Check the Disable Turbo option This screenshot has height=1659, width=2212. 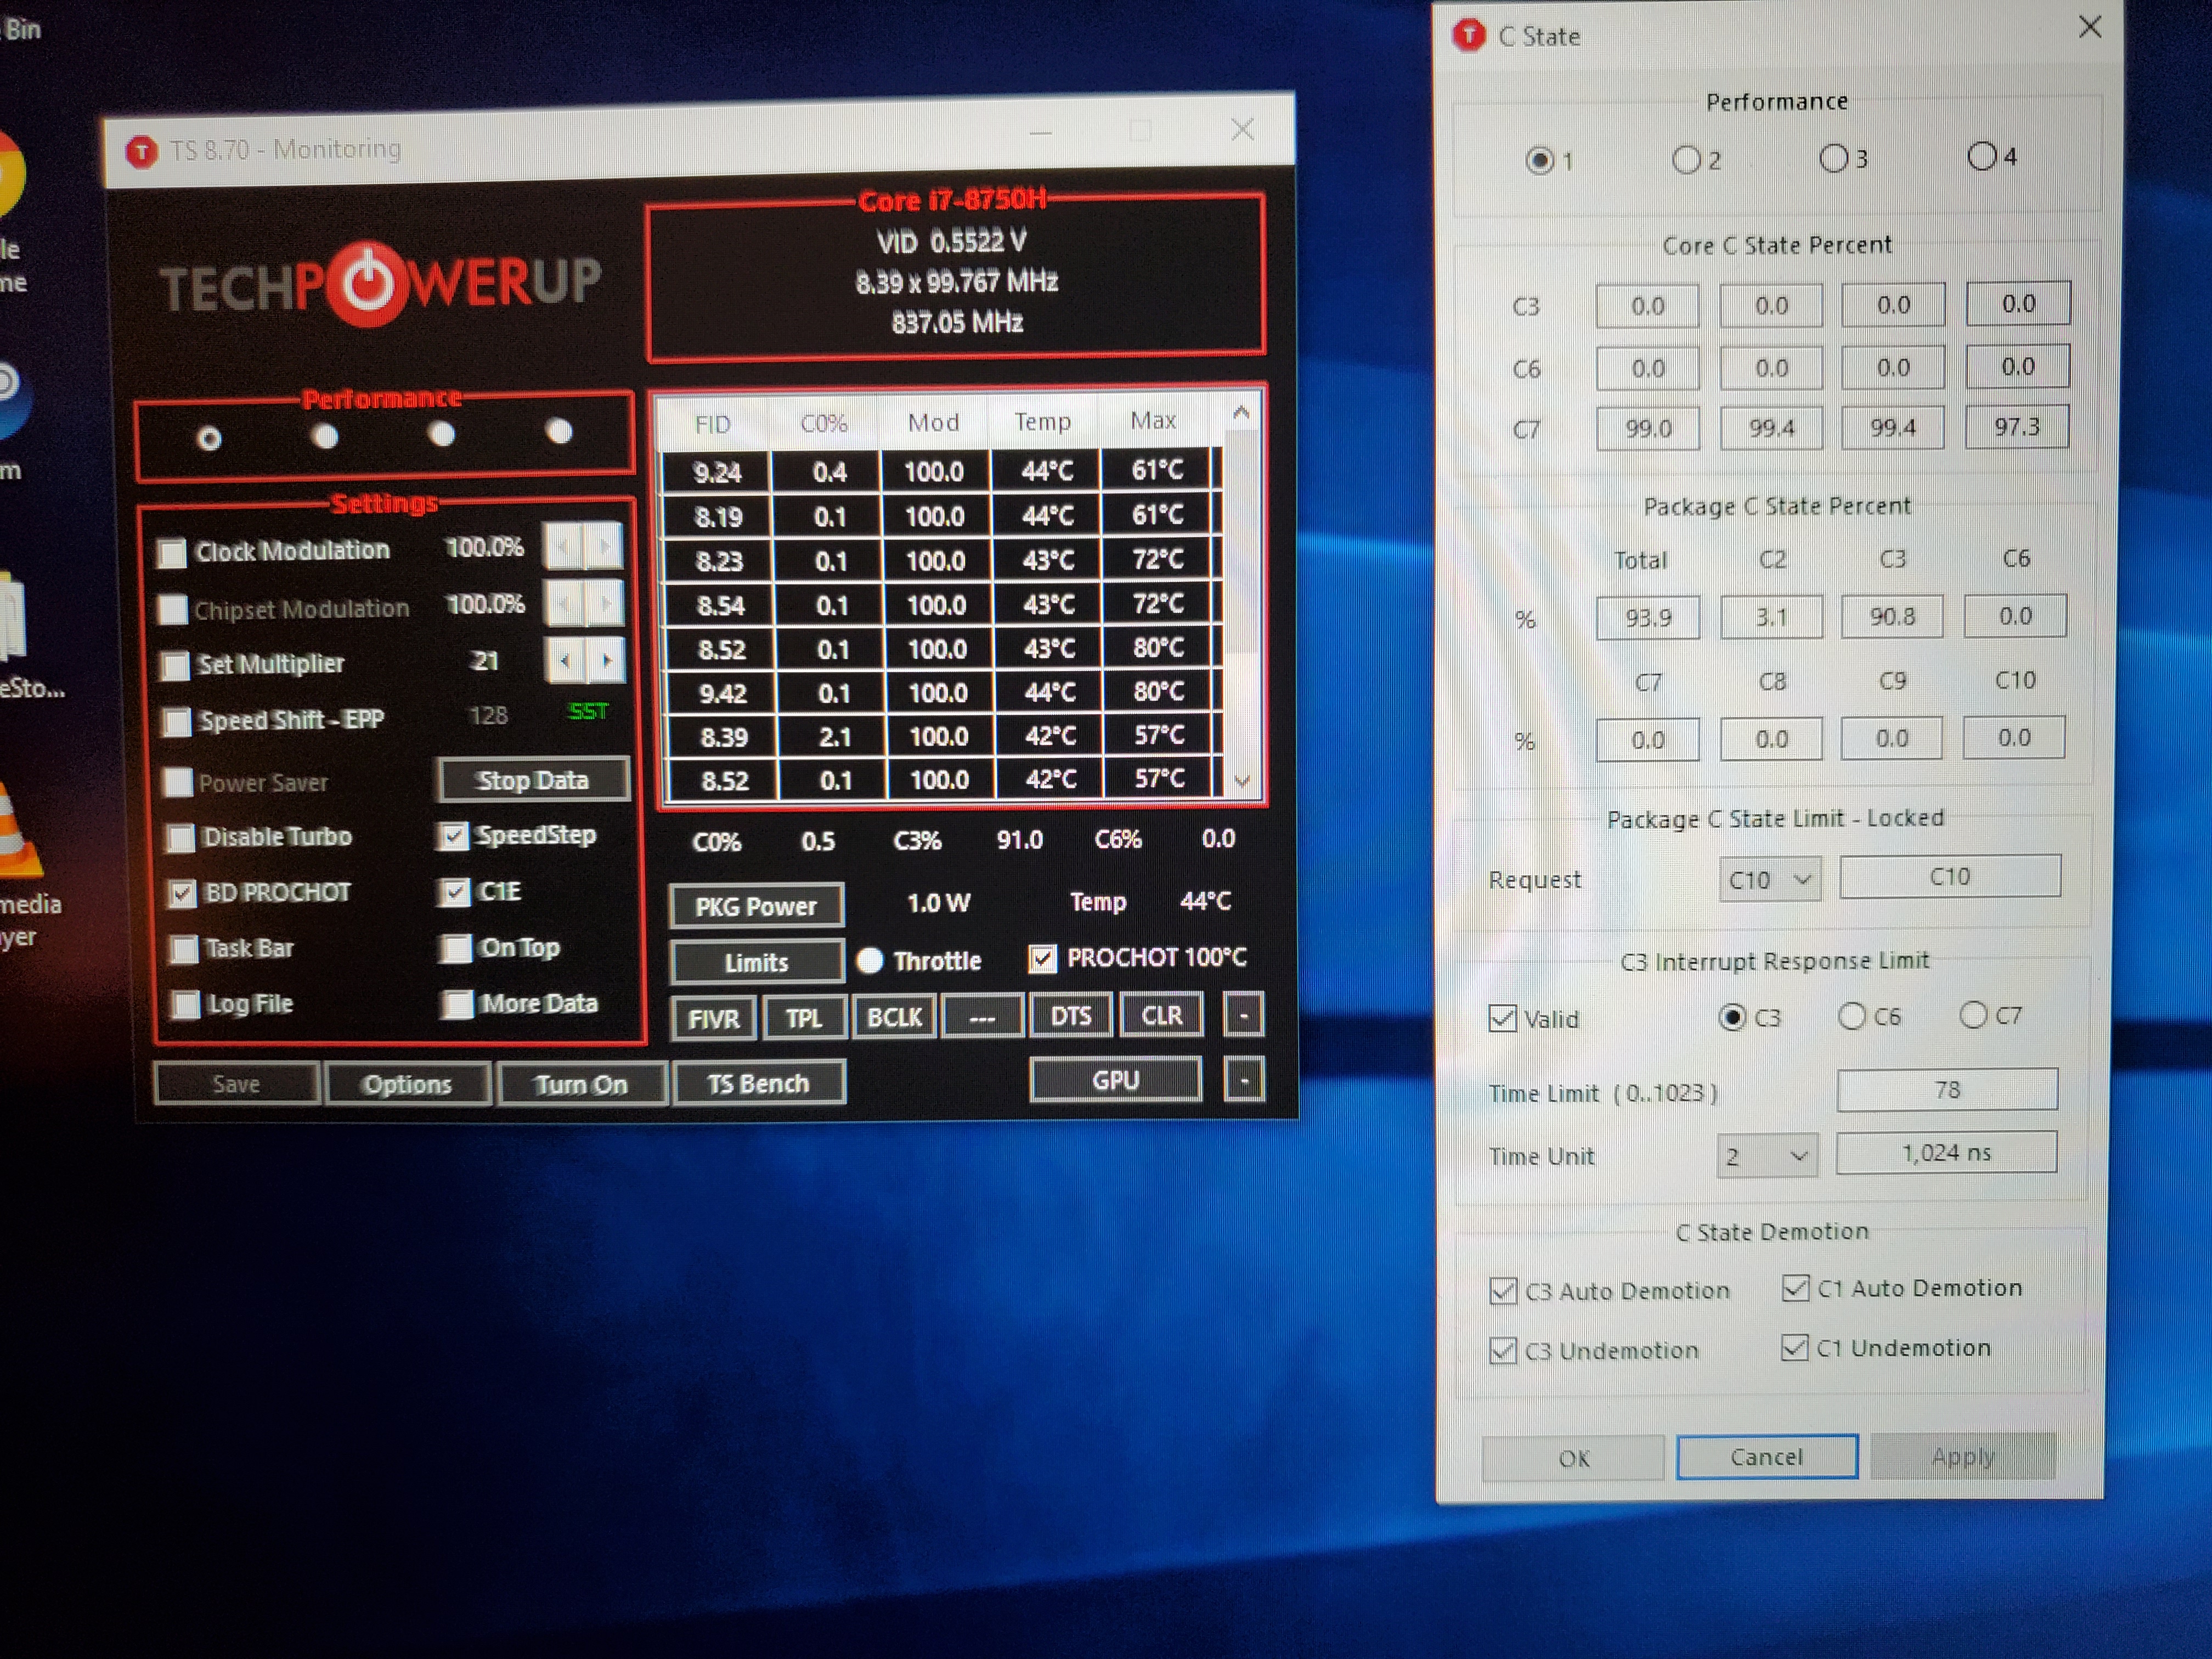point(180,838)
